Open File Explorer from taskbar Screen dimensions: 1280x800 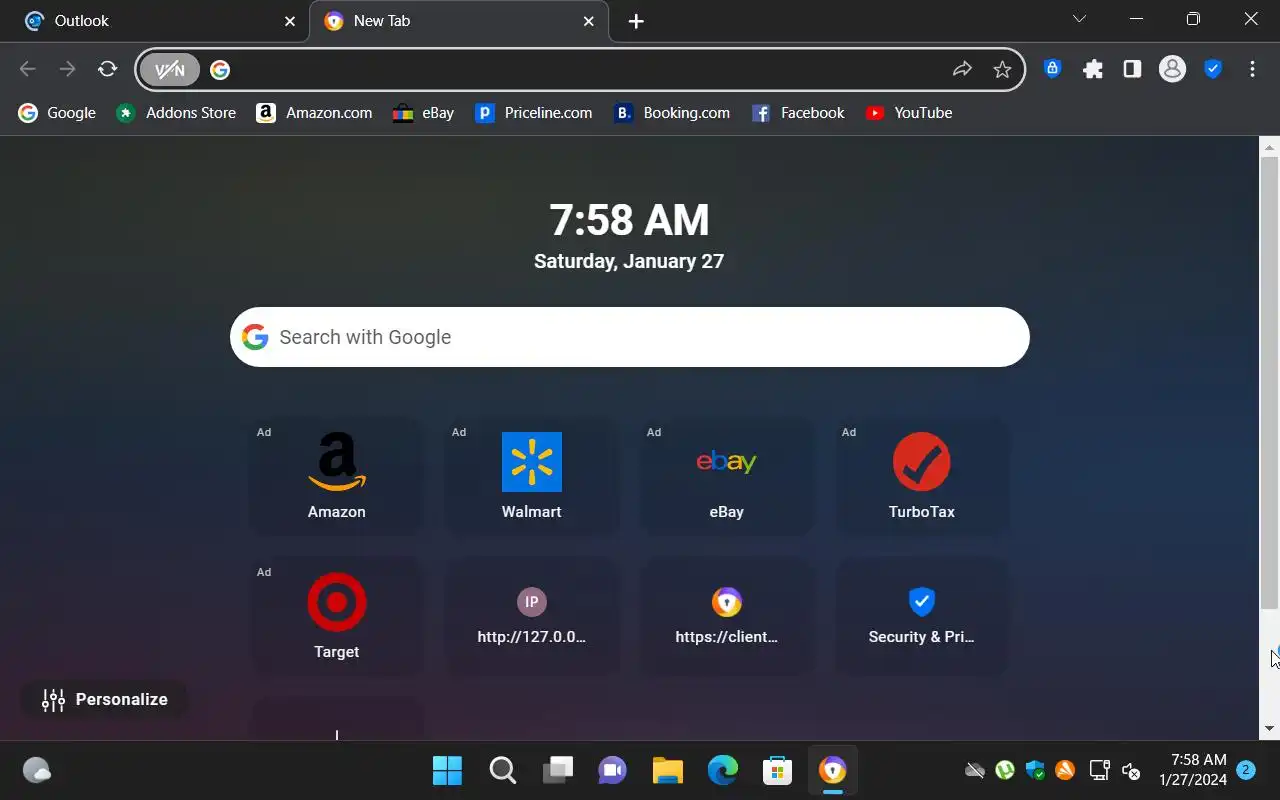point(667,770)
